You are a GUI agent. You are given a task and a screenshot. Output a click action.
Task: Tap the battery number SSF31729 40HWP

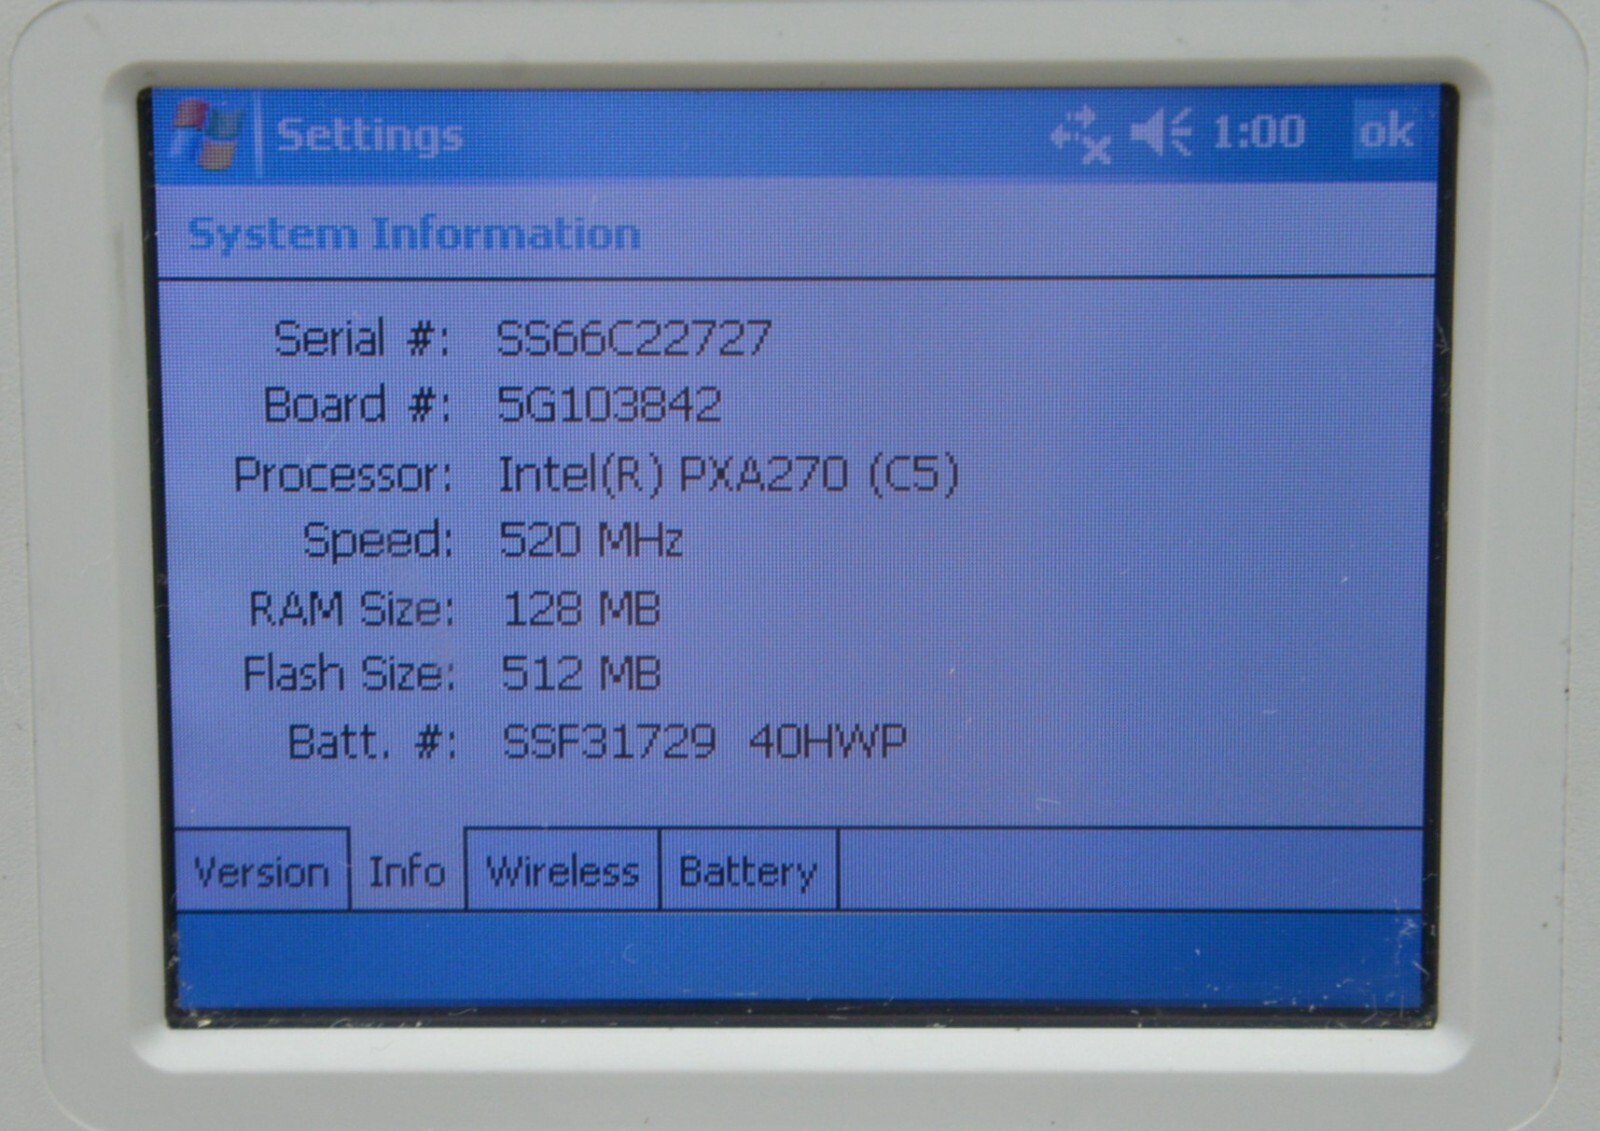pyautogui.click(x=704, y=742)
